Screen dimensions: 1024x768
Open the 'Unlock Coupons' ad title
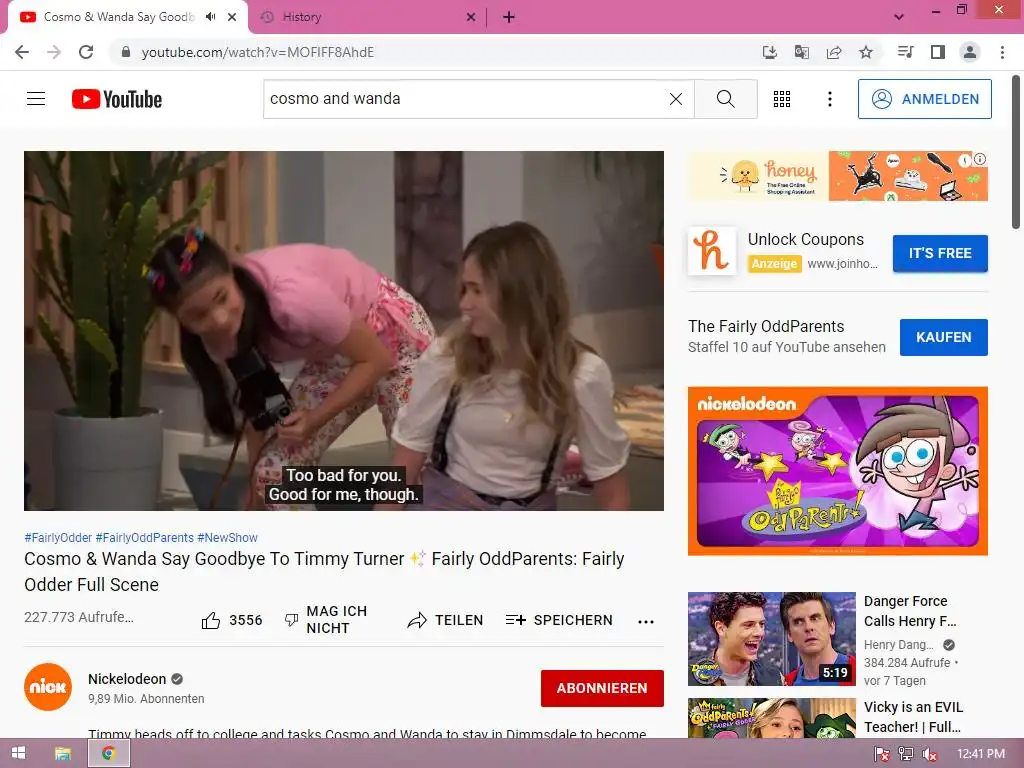click(x=805, y=240)
